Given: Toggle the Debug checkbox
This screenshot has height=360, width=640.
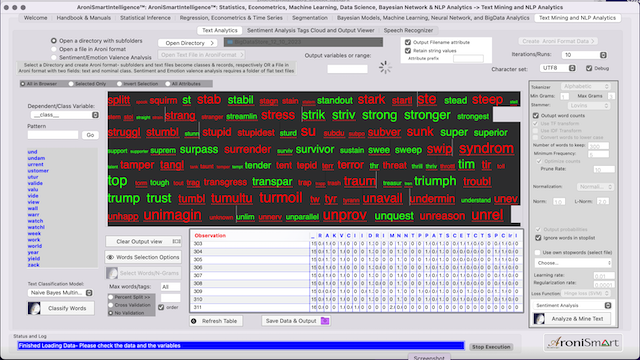Looking at the screenshot, I should (589, 68).
